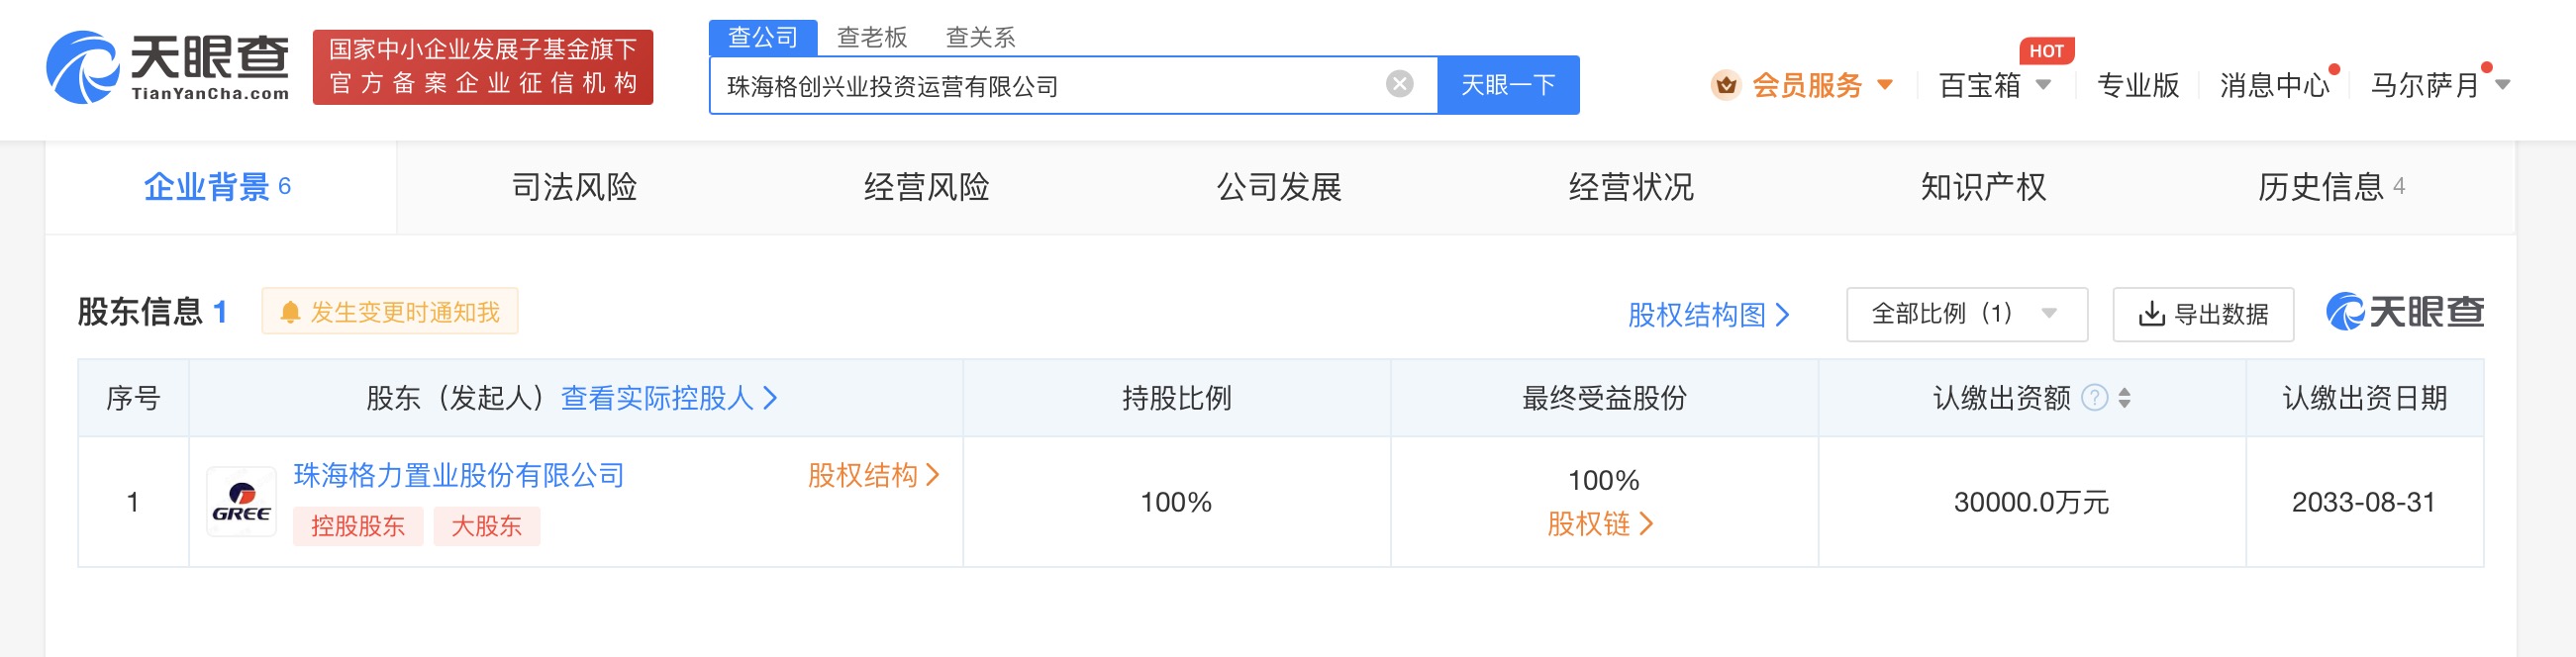2576x657 pixels.
Task: Switch to 查关系 search tab
Action: click(980, 38)
